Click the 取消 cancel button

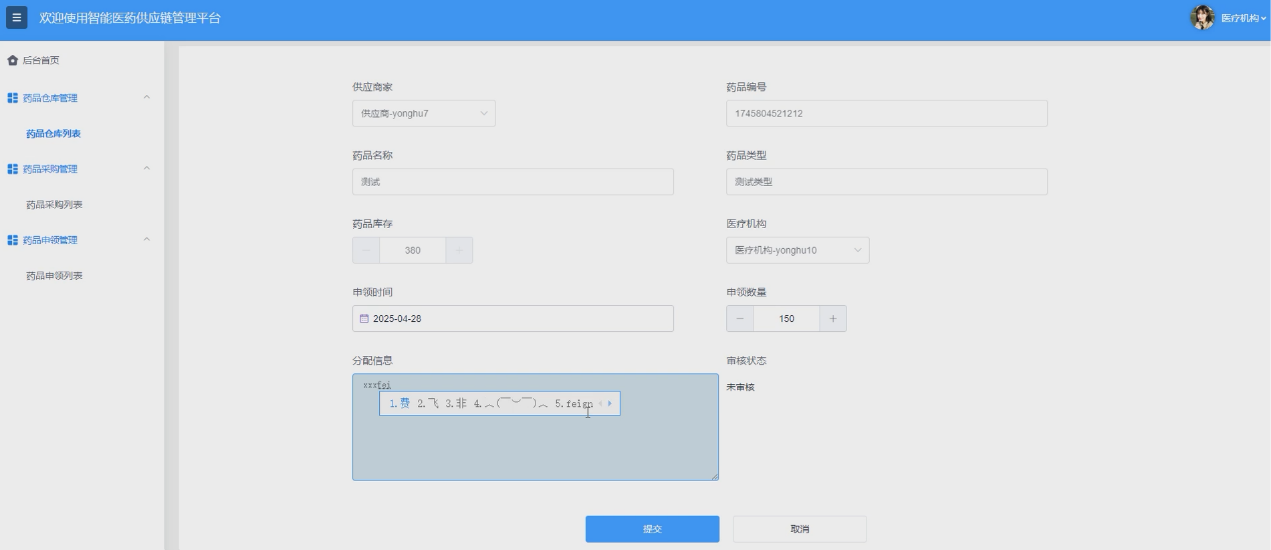[800, 529]
